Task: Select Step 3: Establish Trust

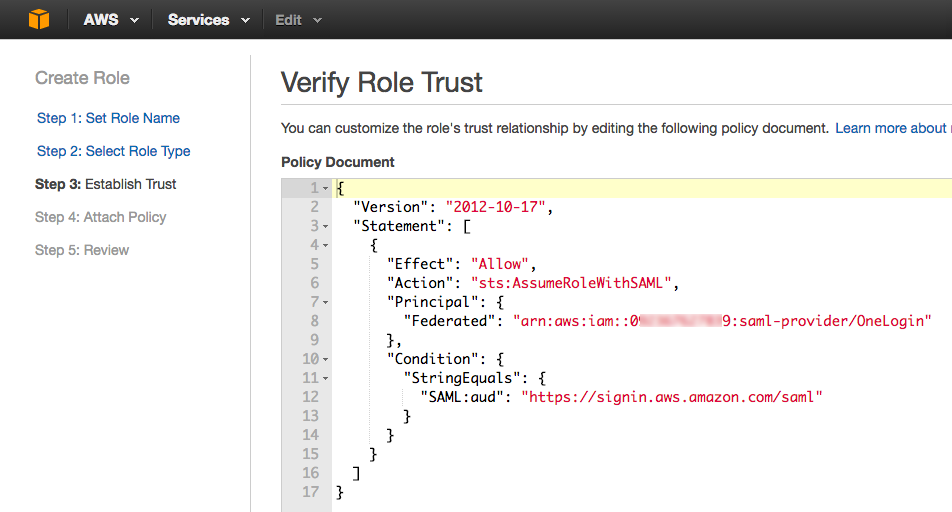Action: coord(106,184)
